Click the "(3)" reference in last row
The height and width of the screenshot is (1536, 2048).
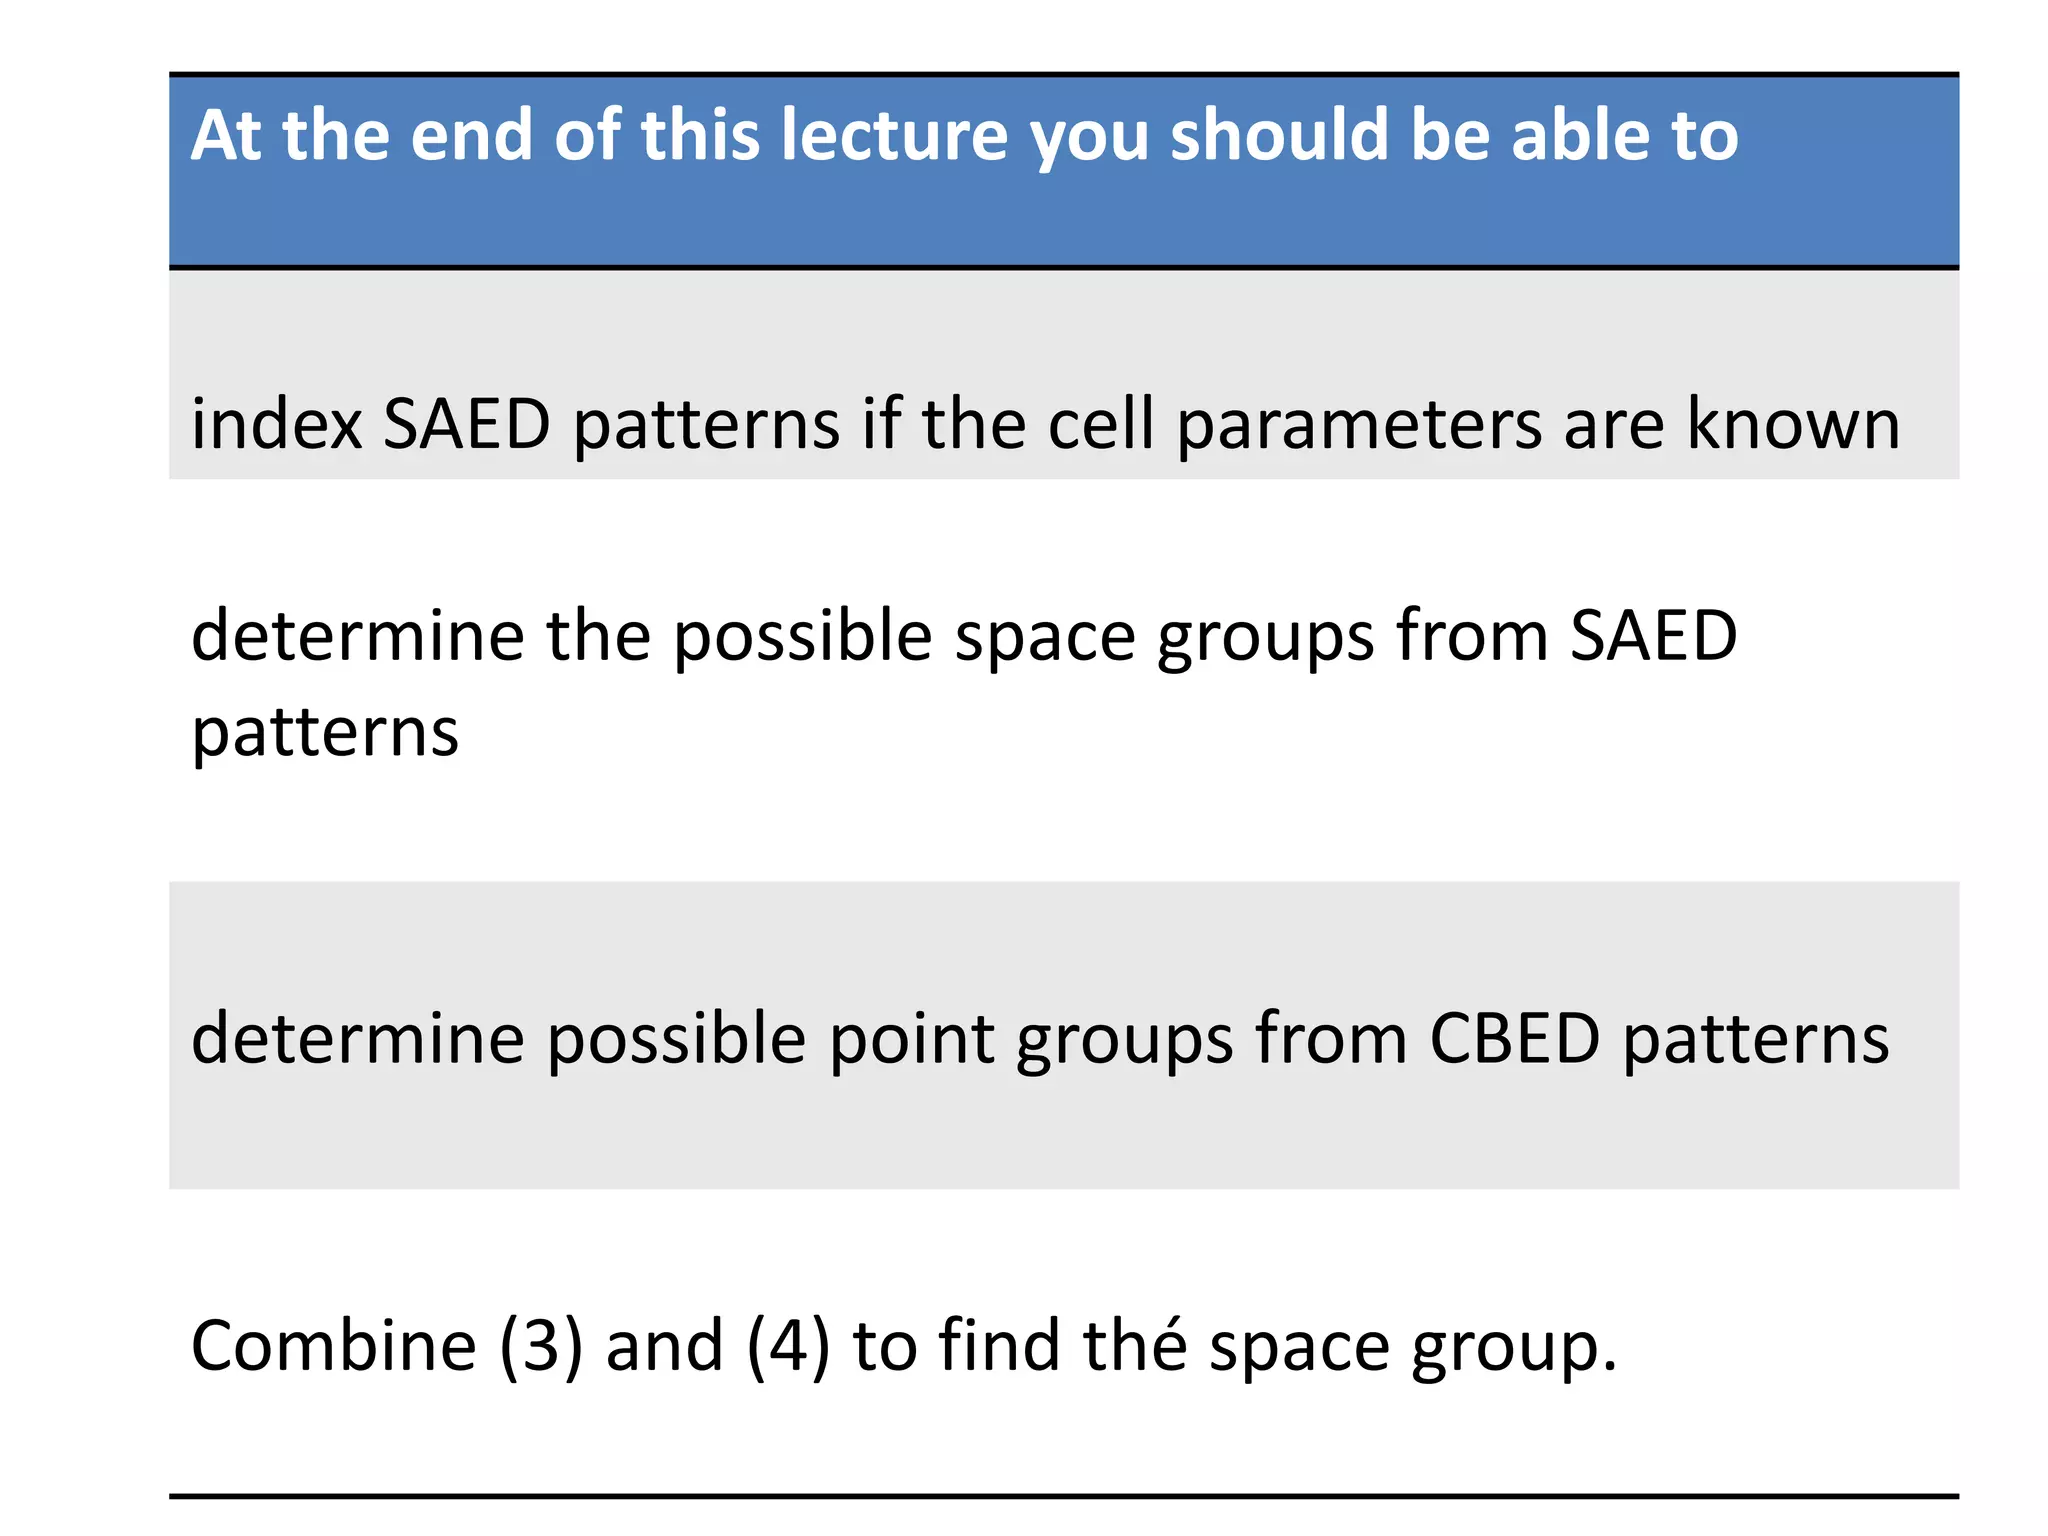click(541, 1346)
